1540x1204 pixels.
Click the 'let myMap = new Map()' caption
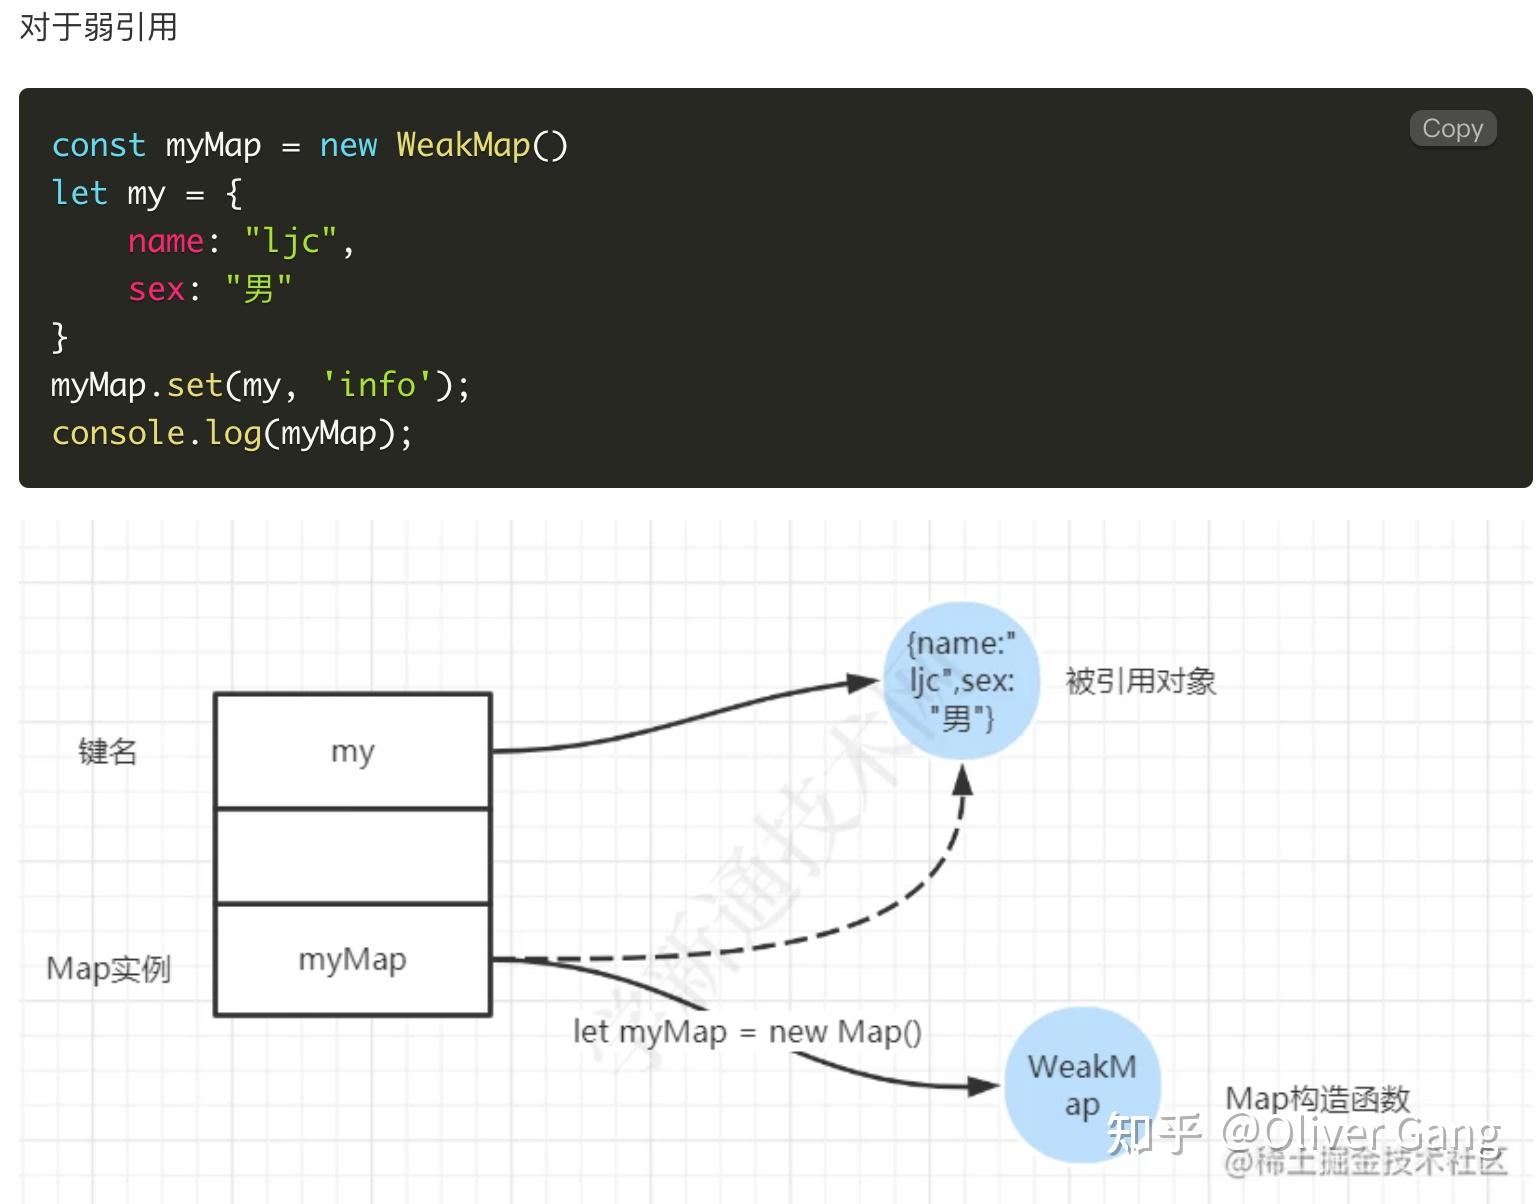tap(748, 1032)
